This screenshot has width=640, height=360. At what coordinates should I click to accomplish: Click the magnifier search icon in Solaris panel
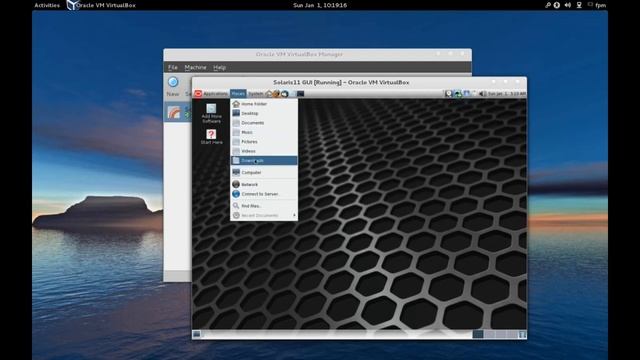click(x=449, y=94)
